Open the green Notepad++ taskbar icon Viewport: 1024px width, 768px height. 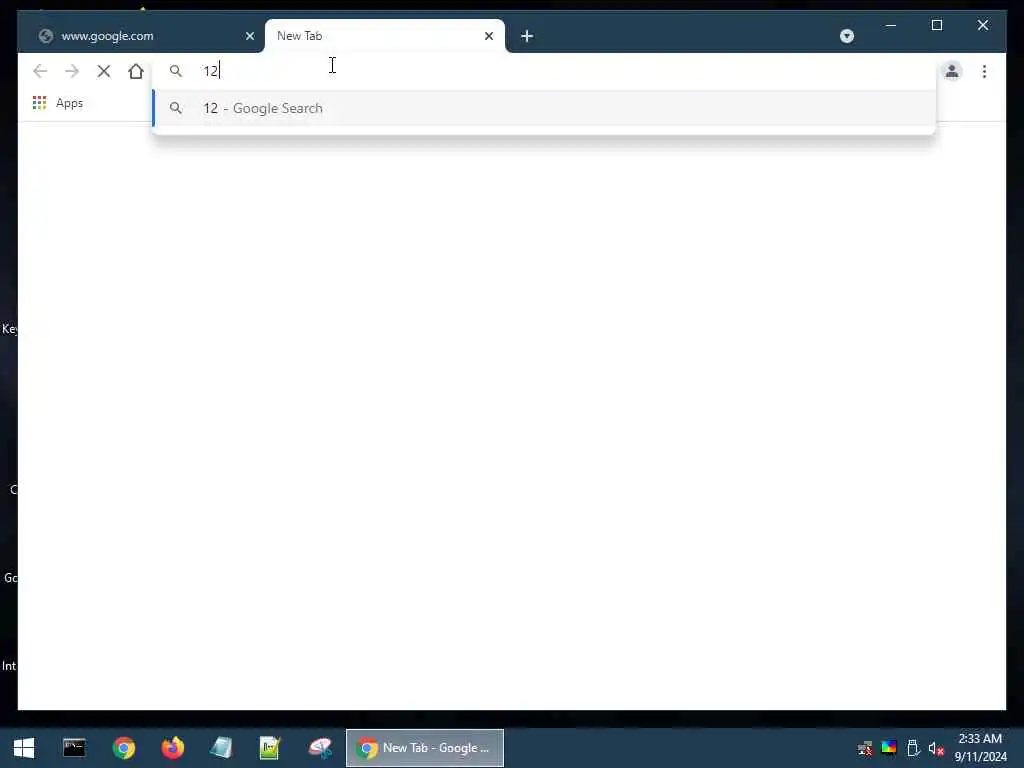[270, 748]
